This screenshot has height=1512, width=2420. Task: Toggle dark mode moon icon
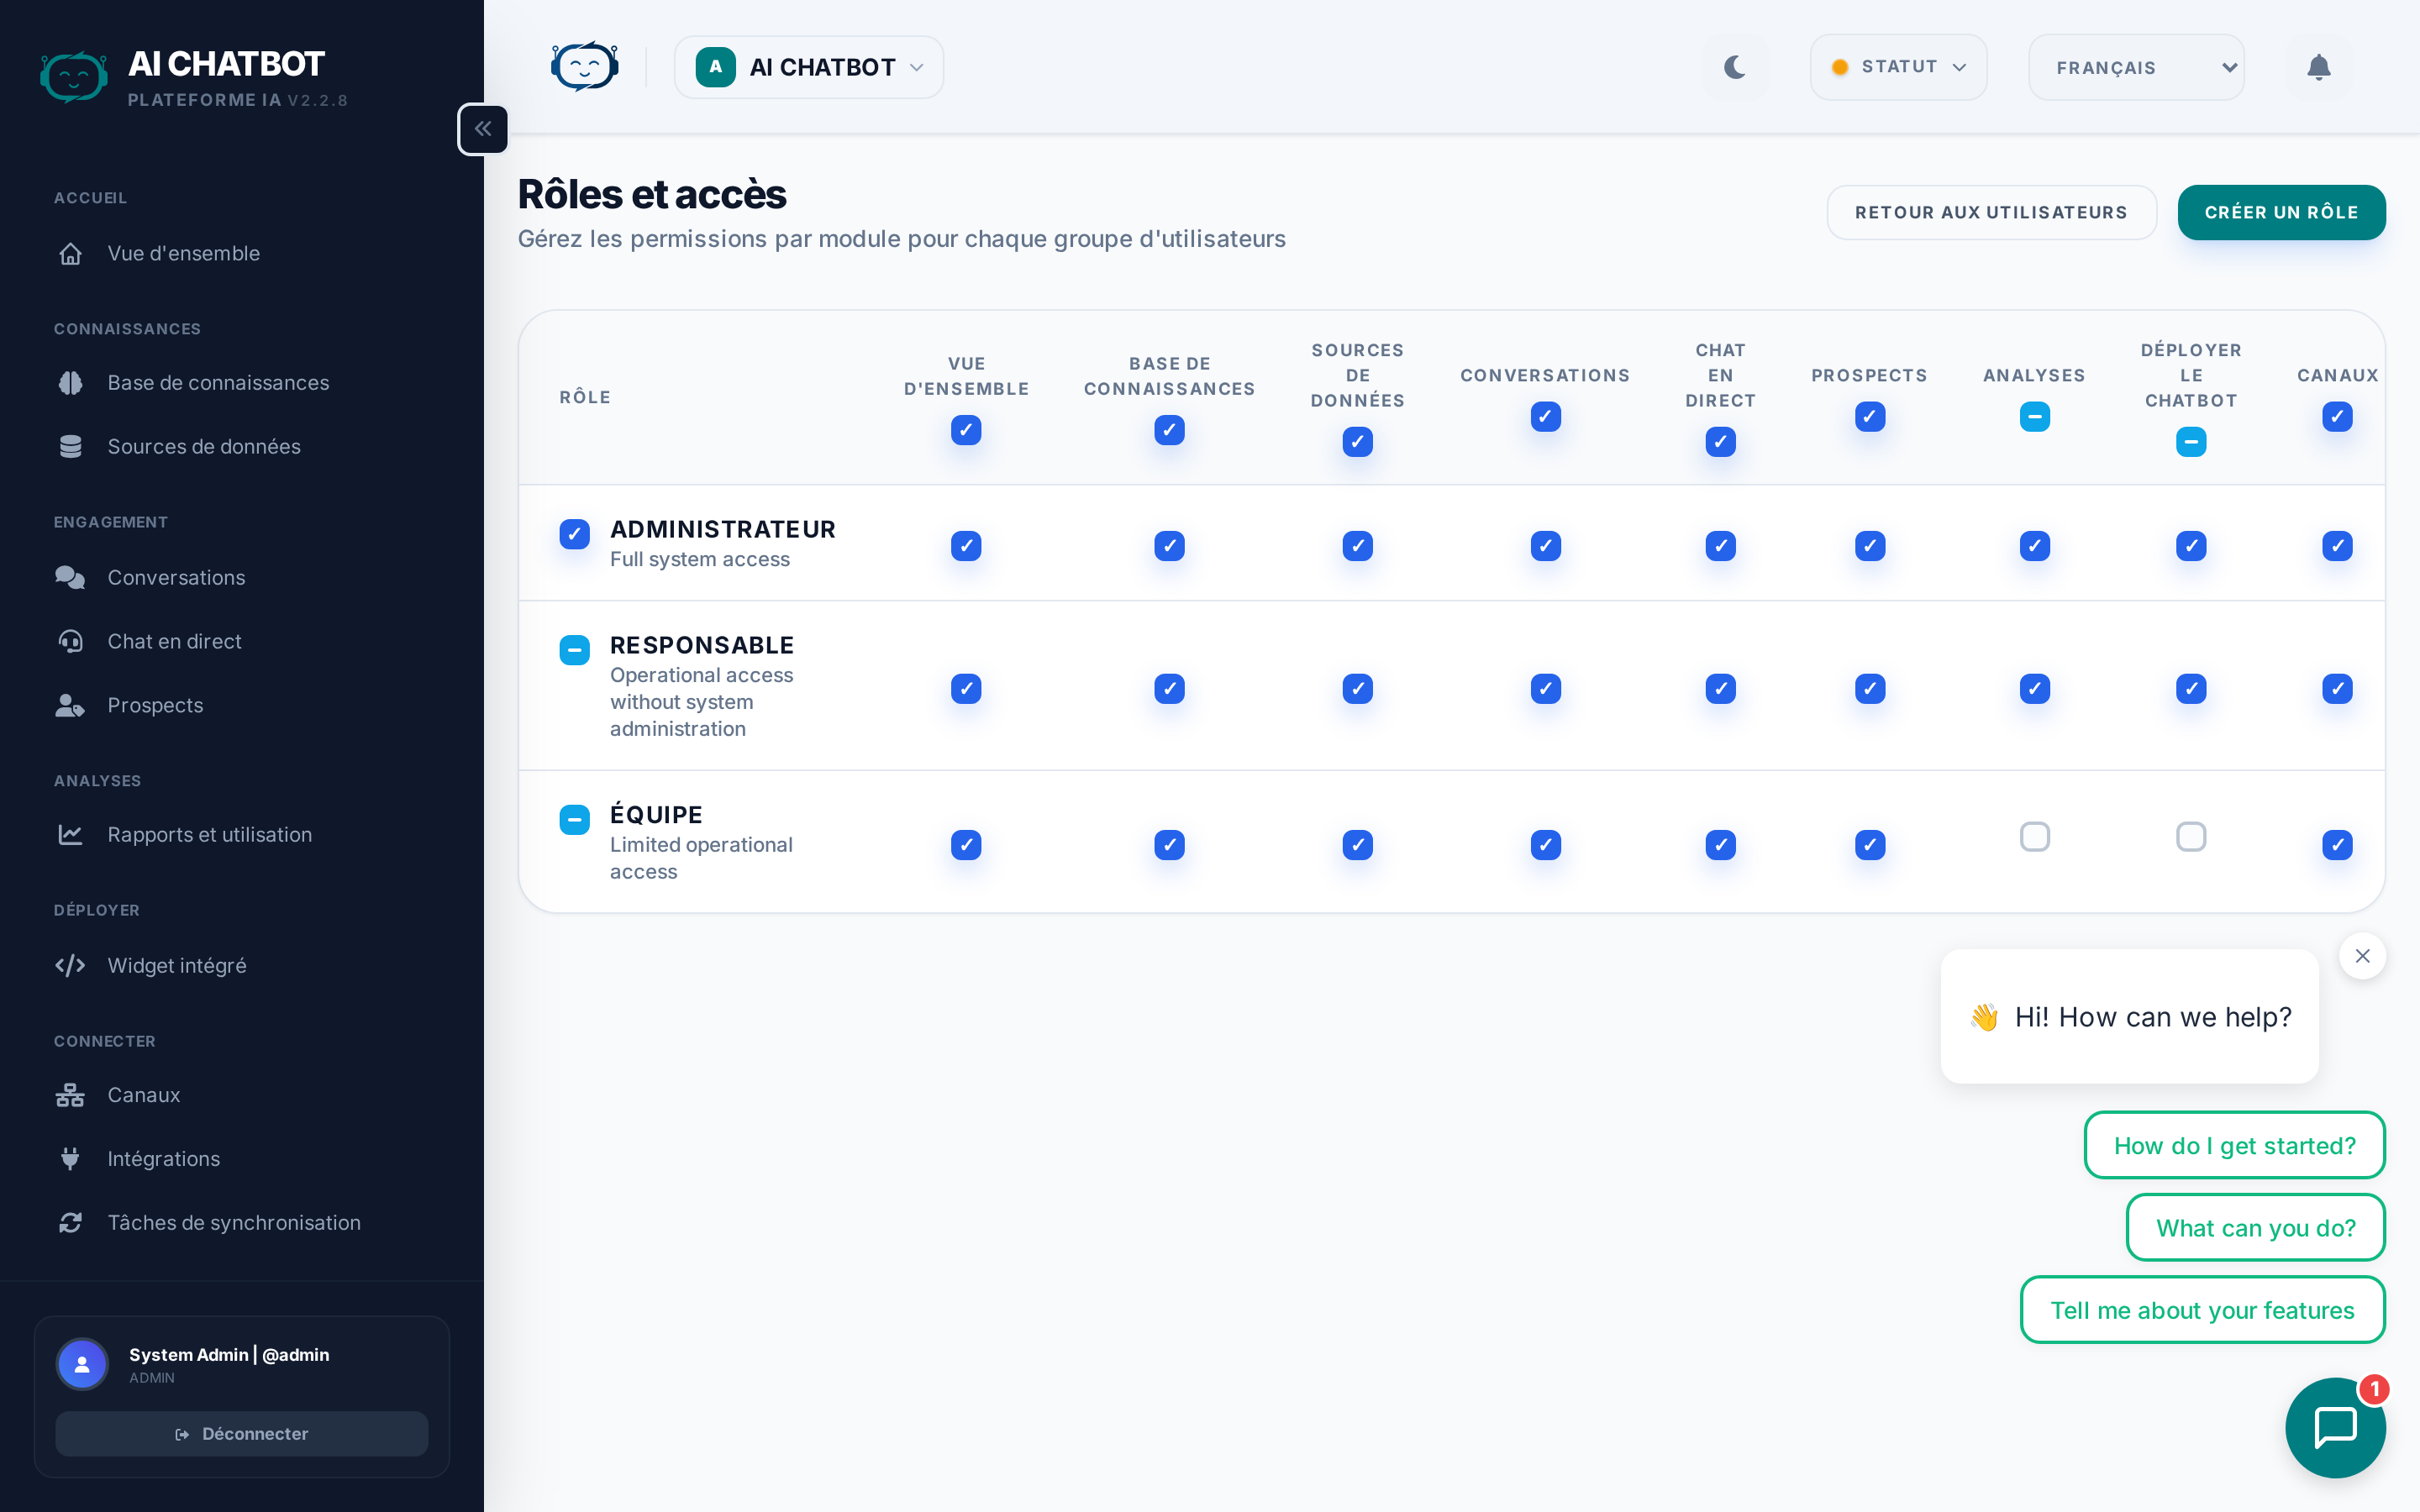coord(1735,67)
